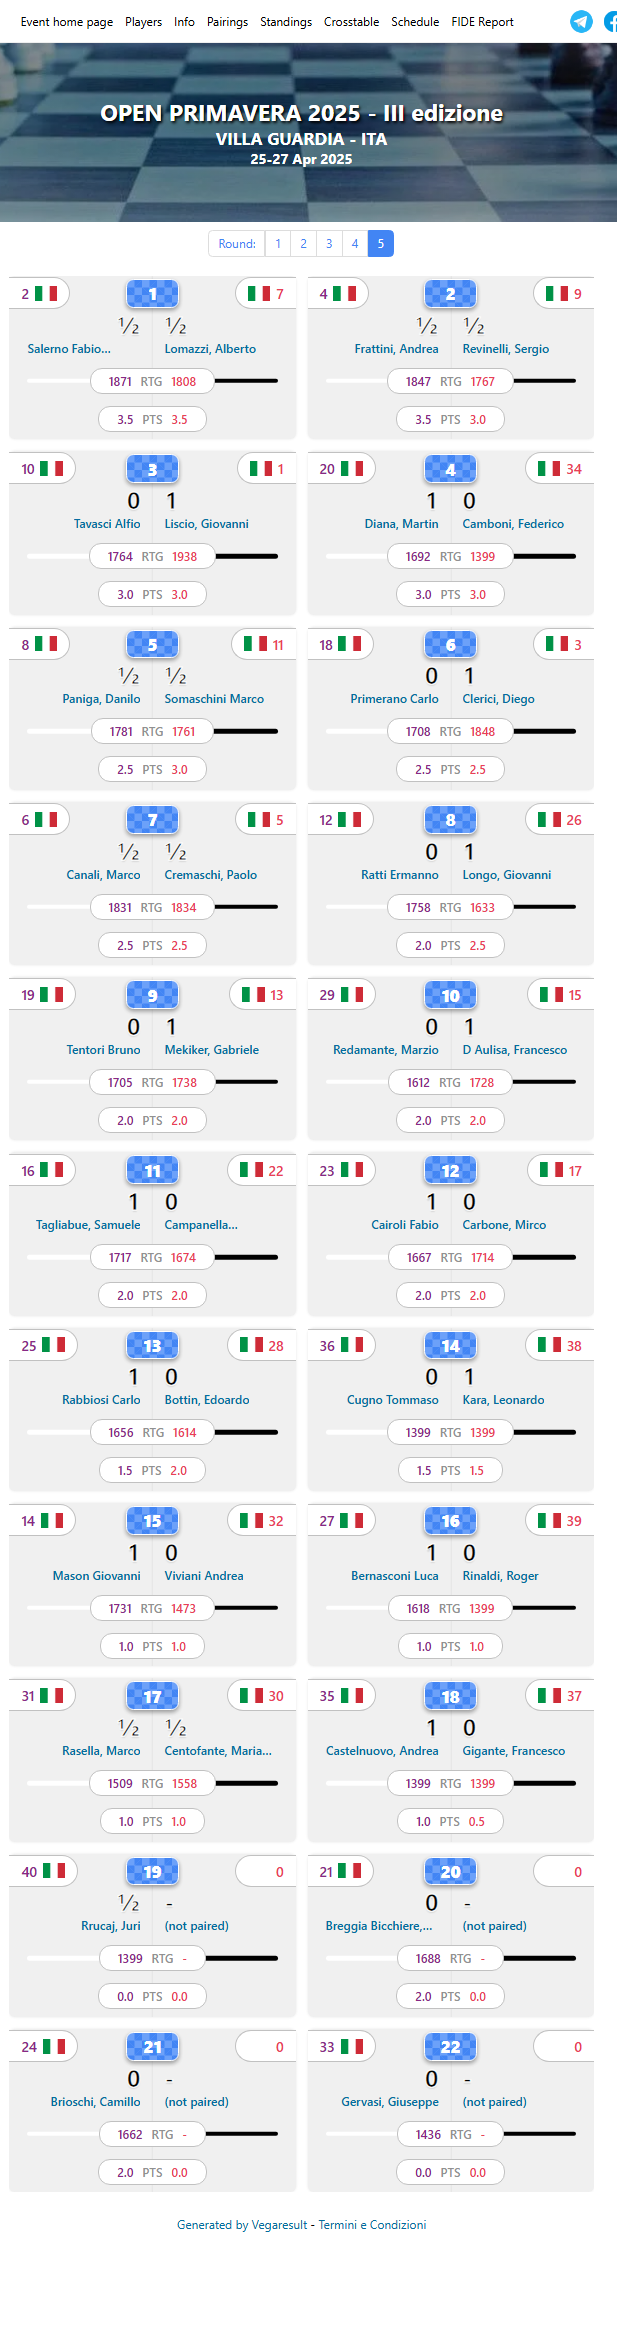Switch to Round 1 pairings
The height and width of the screenshot is (2331, 617).
point(278,243)
